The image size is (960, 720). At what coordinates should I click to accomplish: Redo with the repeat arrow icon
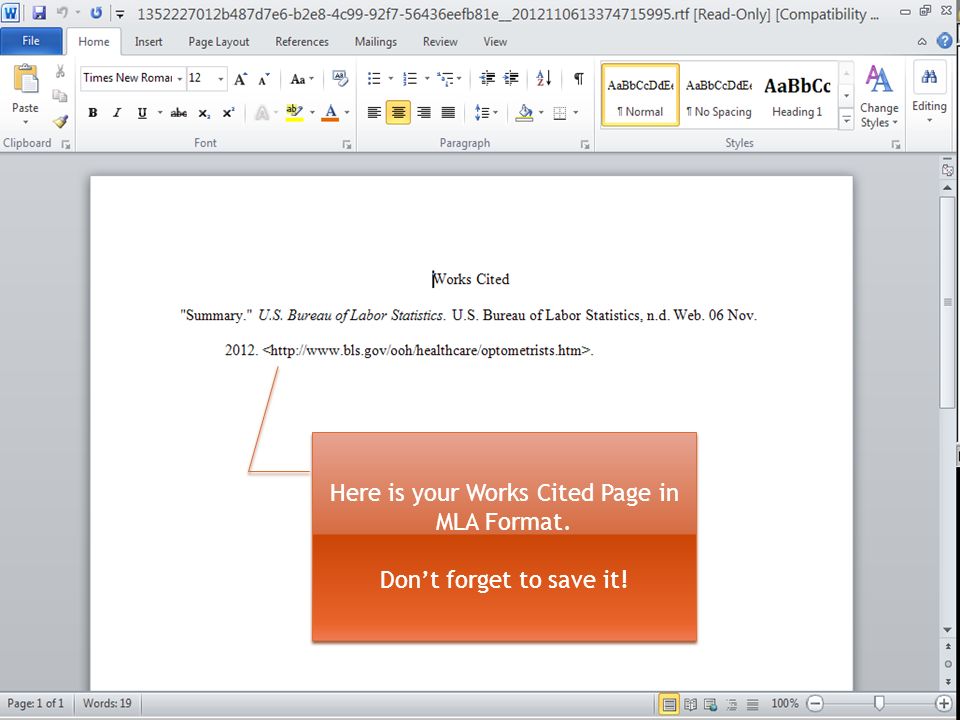(96, 13)
